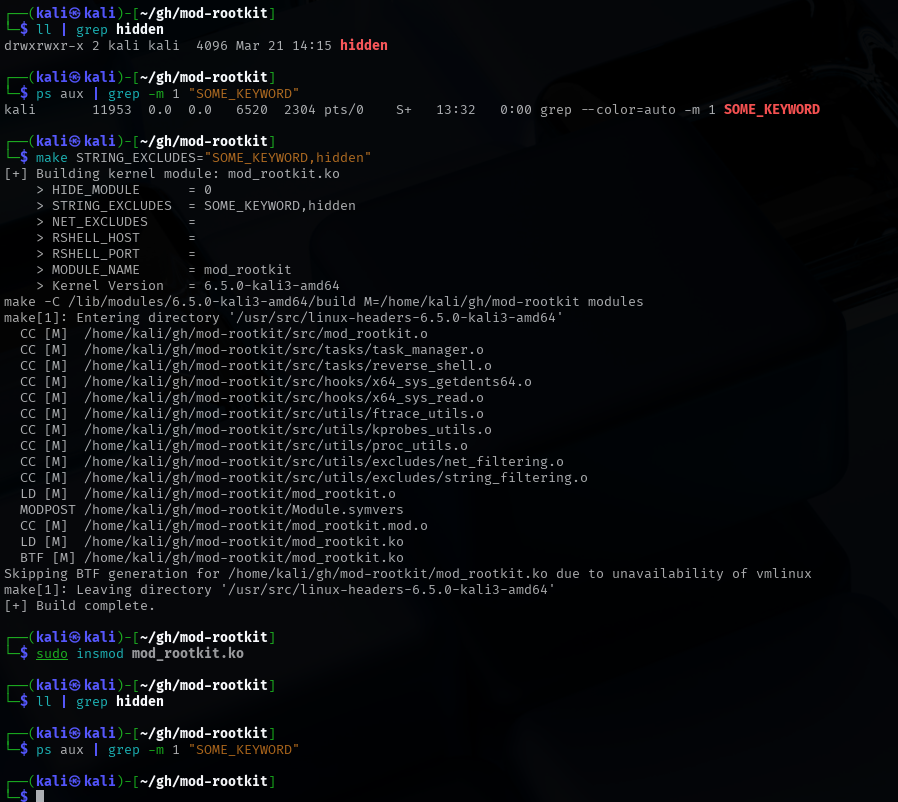Click the '13:32' start time value

click(456, 109)
